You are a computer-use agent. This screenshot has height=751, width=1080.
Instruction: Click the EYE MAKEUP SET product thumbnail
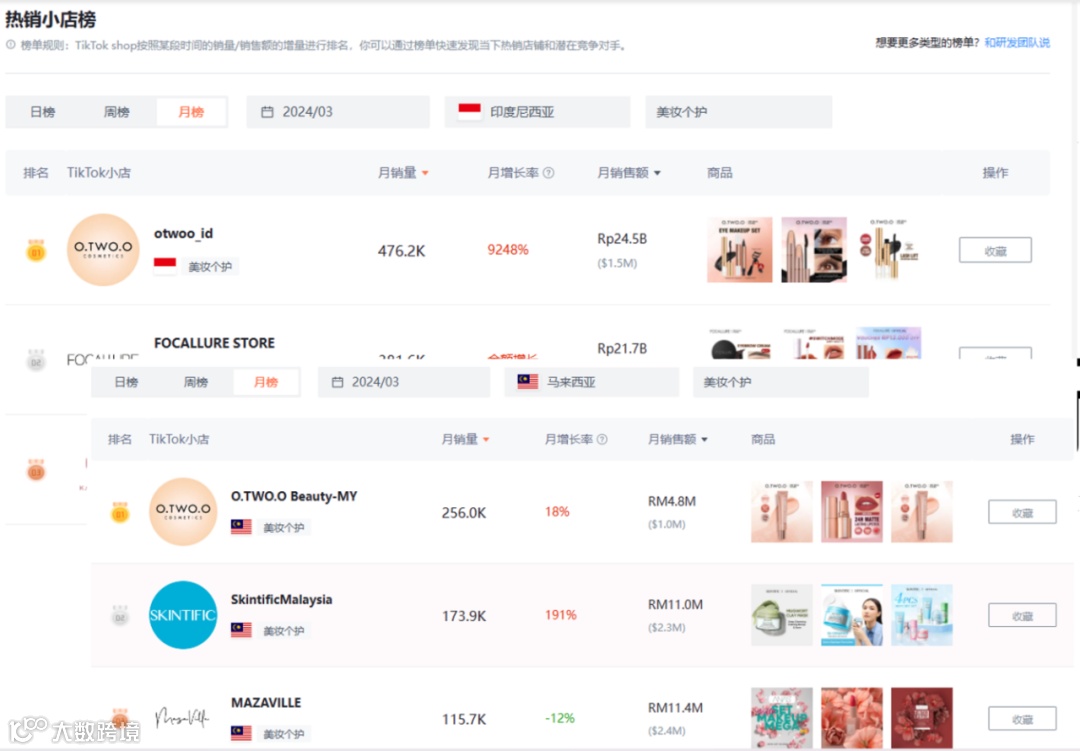740,249
